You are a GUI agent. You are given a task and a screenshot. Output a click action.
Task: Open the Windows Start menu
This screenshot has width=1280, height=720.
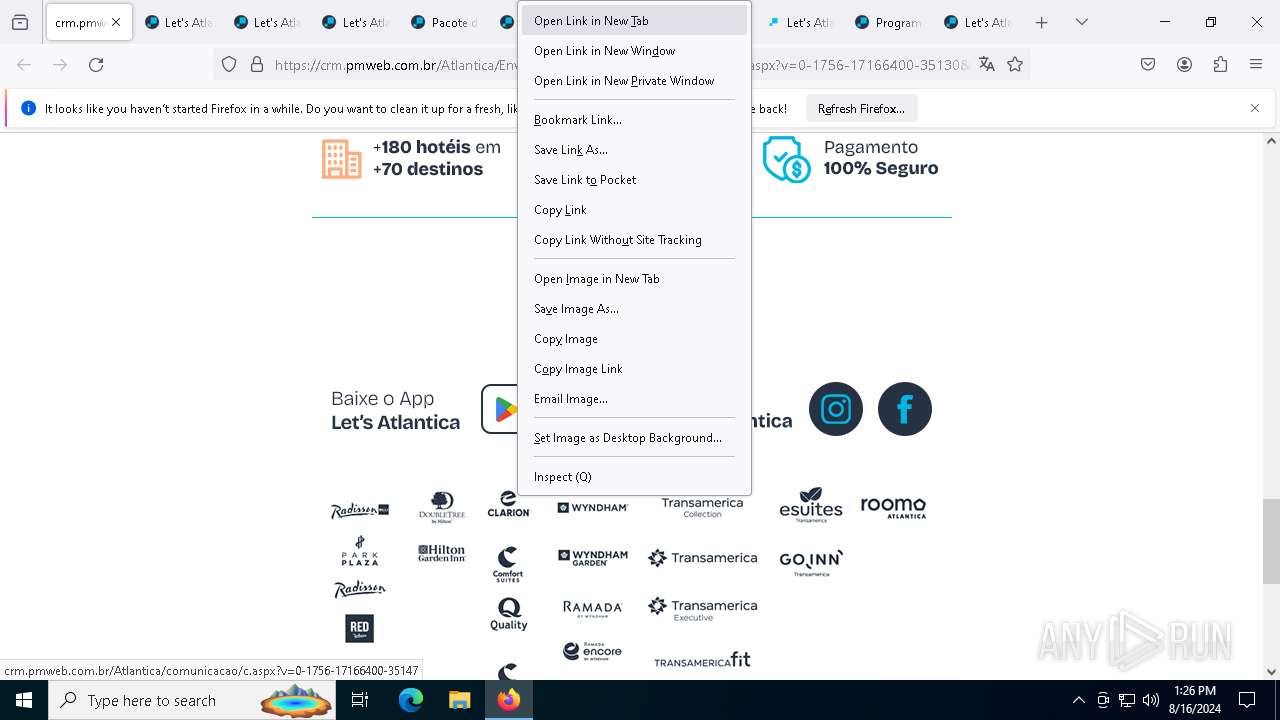pyautogui.click(x=24, y=700)
